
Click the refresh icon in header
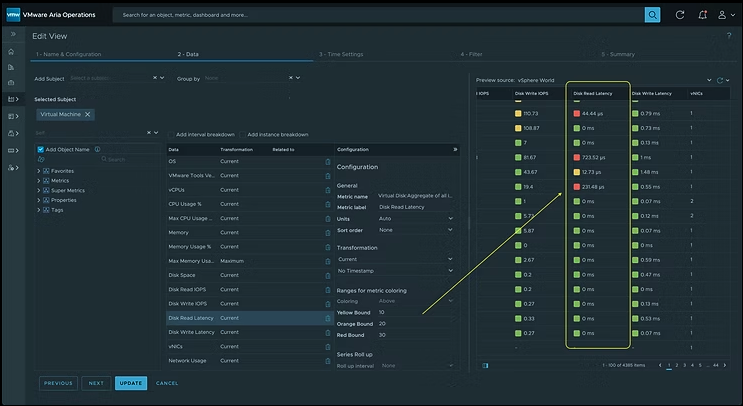click(680, 15)
